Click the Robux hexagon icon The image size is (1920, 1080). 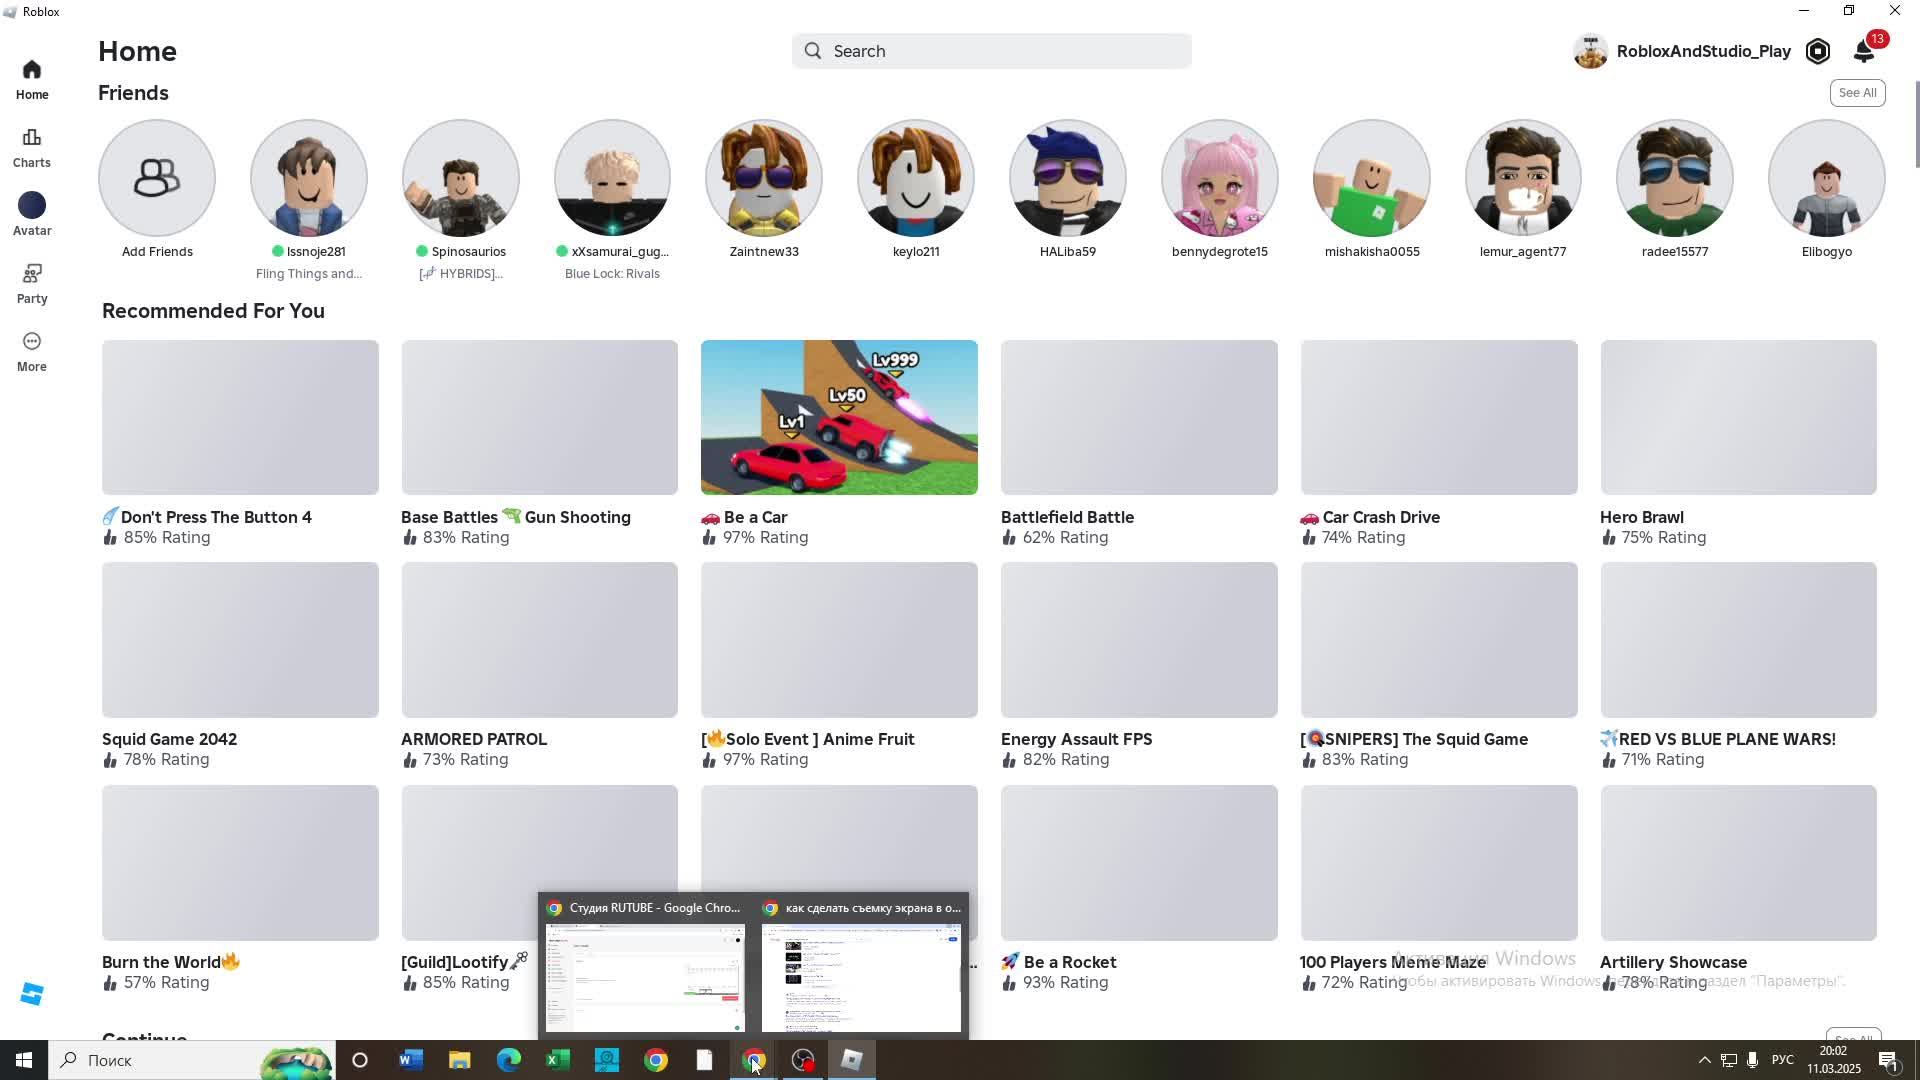point(1817,51)
